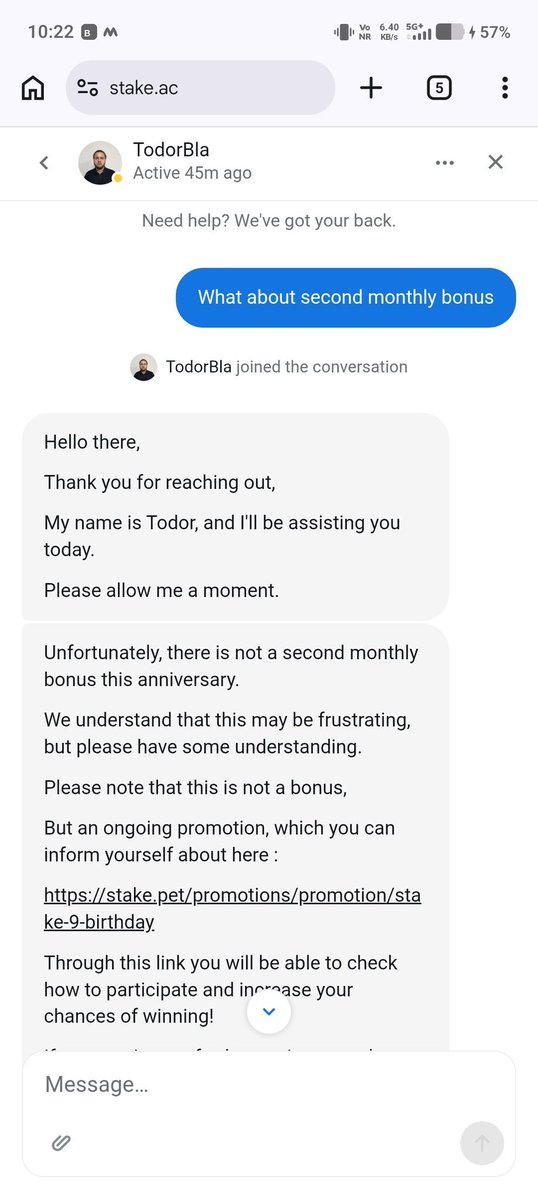Tap small TodorBla avatar in joined notice
Viewport: 538px width, 1199px height.
144,367
